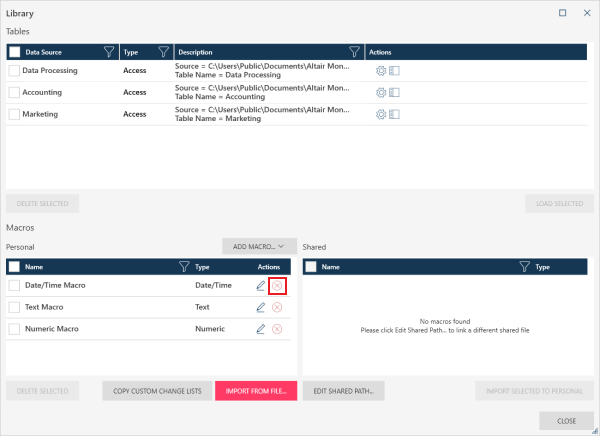This screenshot has height=436, width=600.
Task: Edit the Date/Time Macro with pencil icon
Action: pos(261,286)
